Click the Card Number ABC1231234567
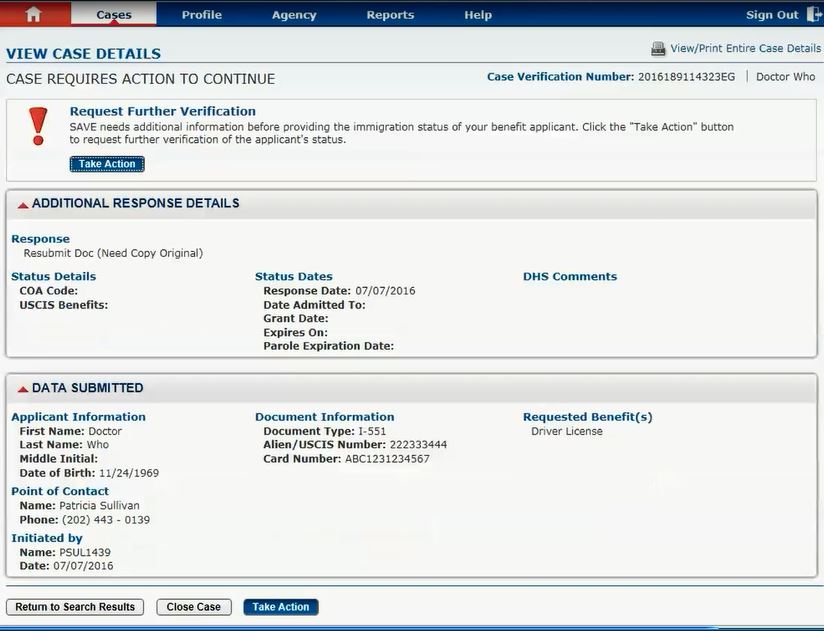 [x=387, y=459]
